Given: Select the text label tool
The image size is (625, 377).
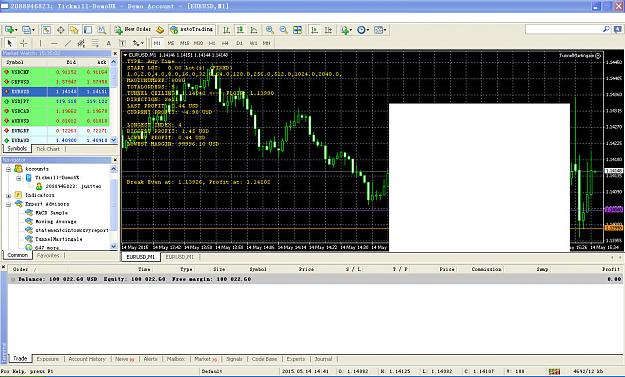Looking at the screenshot, I should pos(122,43).
